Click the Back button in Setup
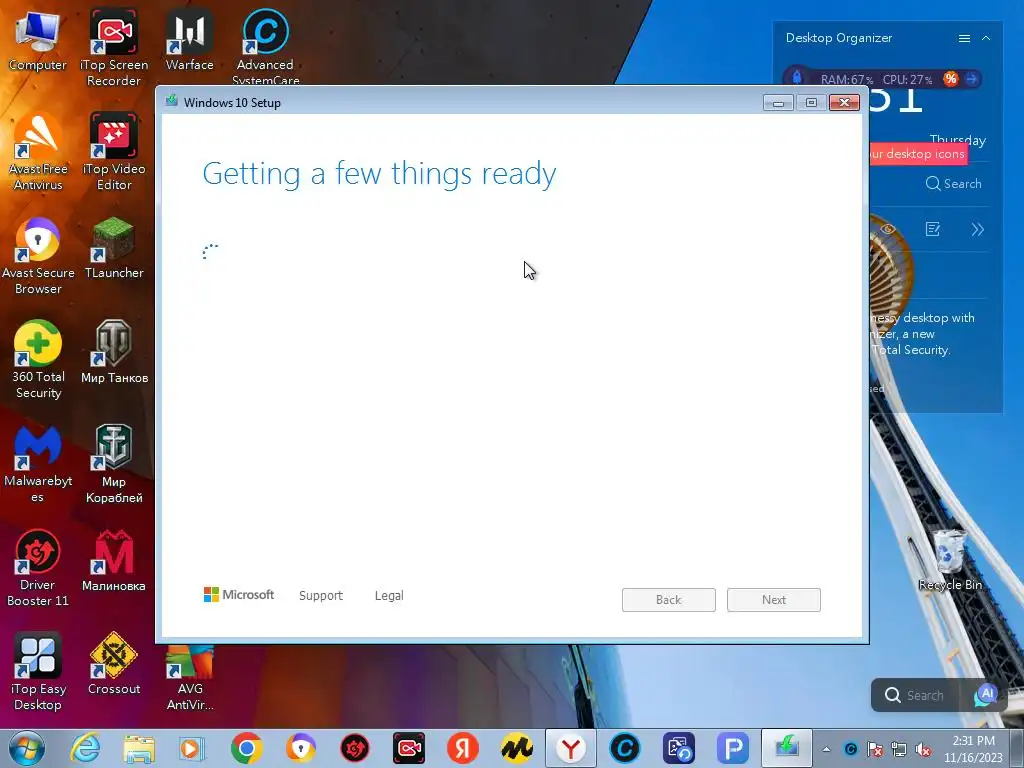 click(669, 600)
